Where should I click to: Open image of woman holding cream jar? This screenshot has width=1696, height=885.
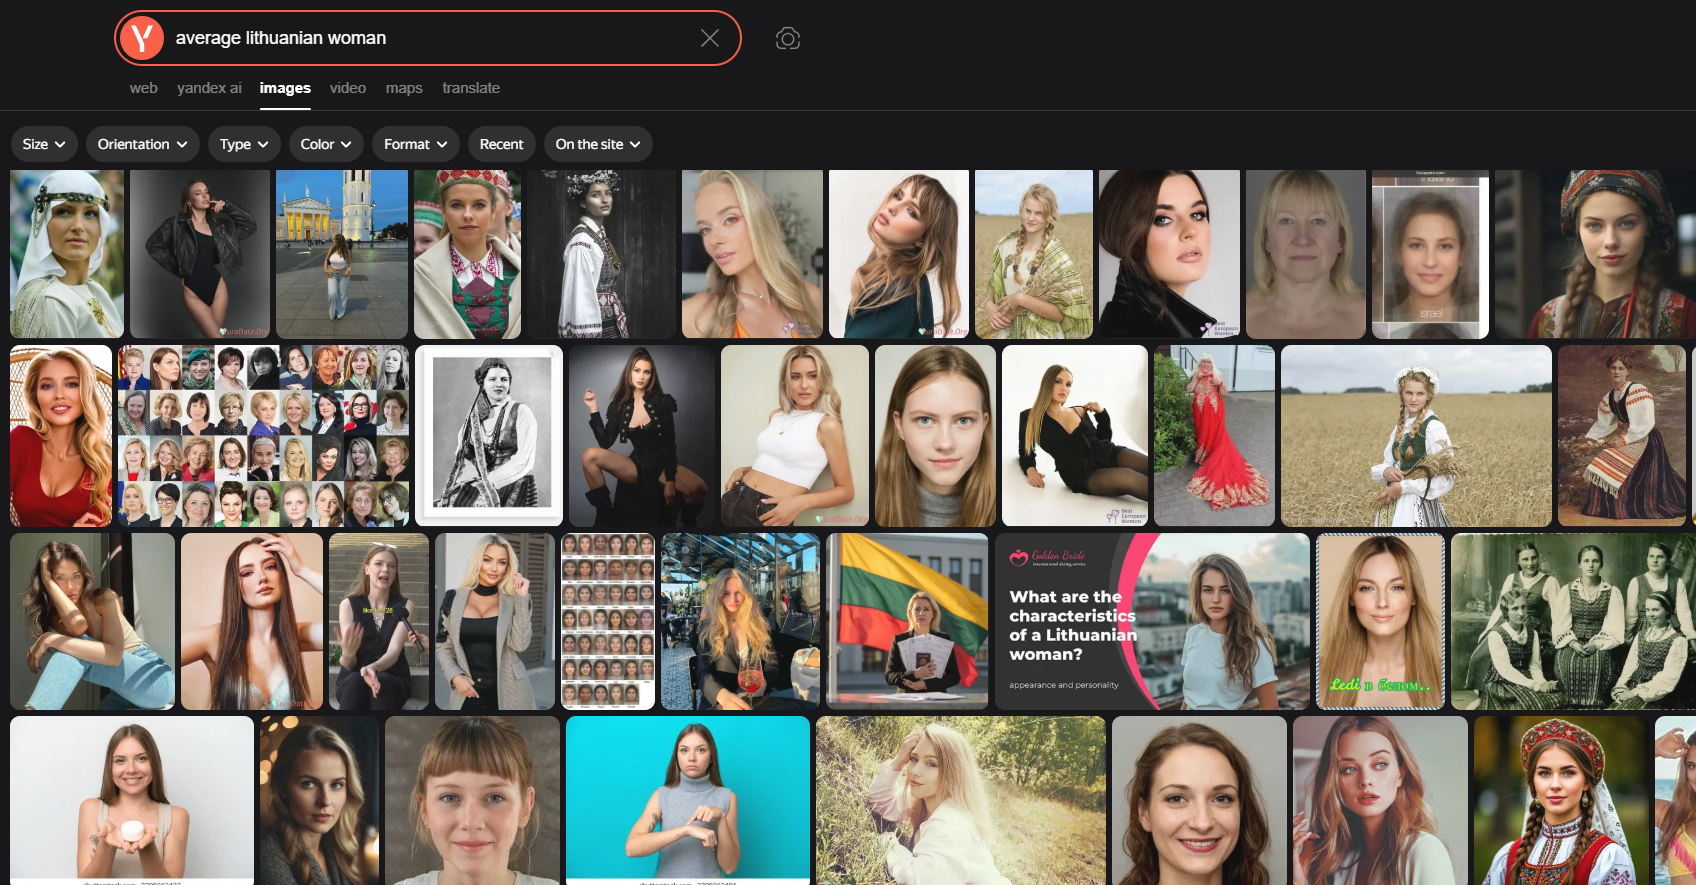[132, 800]
